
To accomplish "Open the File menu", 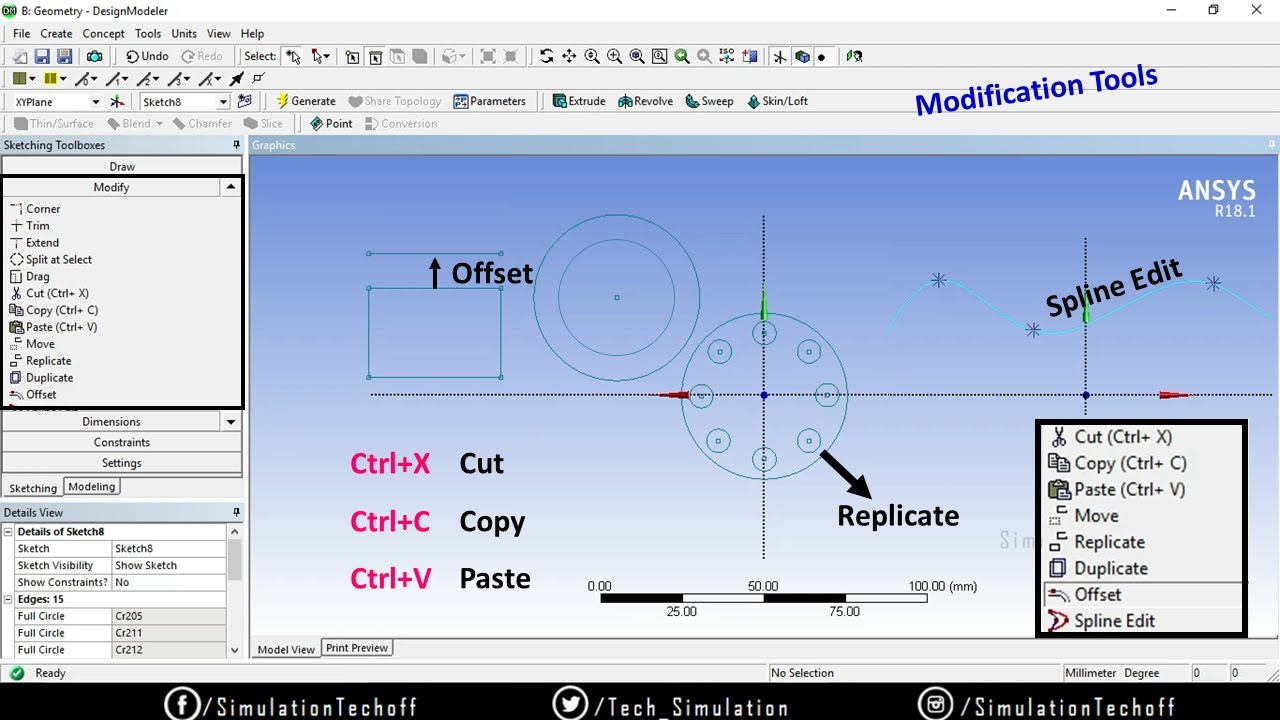I will (x=21, y=33).
